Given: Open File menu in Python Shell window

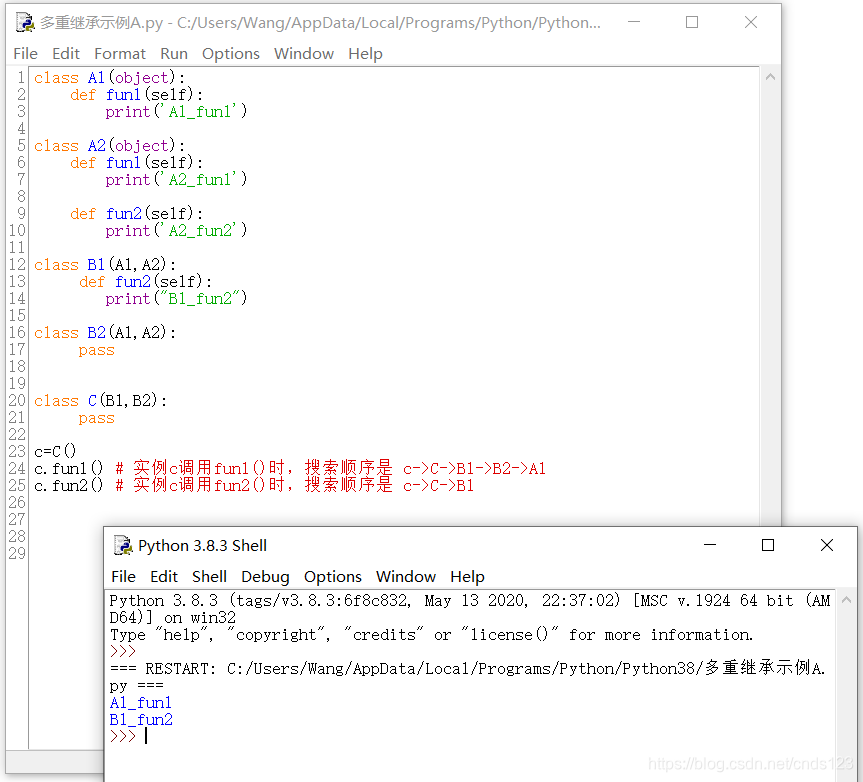Looking at the screenshot, I should coord(123,576).
